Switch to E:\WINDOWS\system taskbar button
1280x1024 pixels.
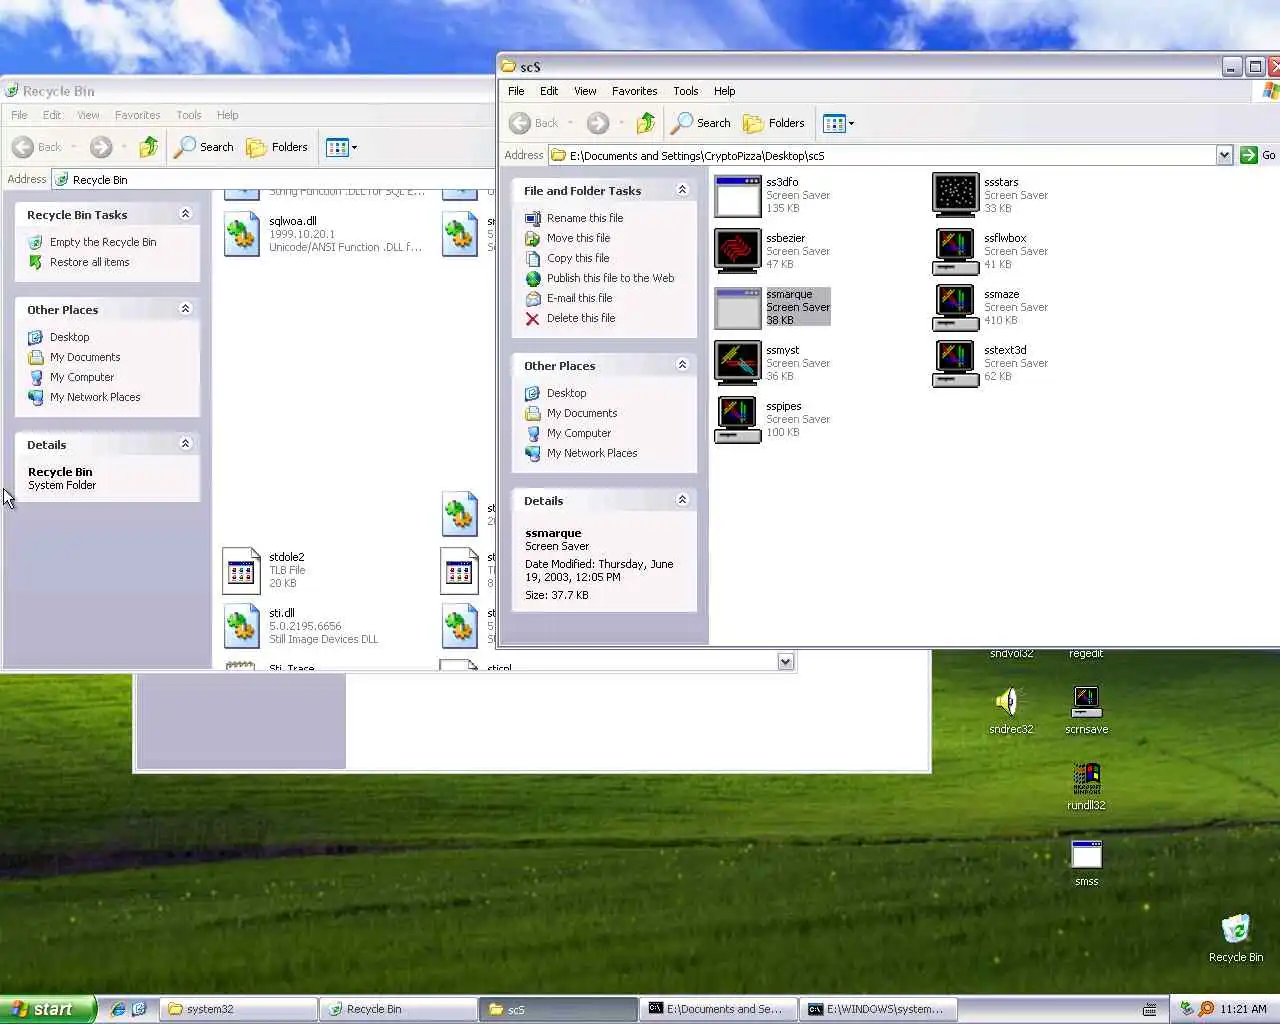[878, 1009]
